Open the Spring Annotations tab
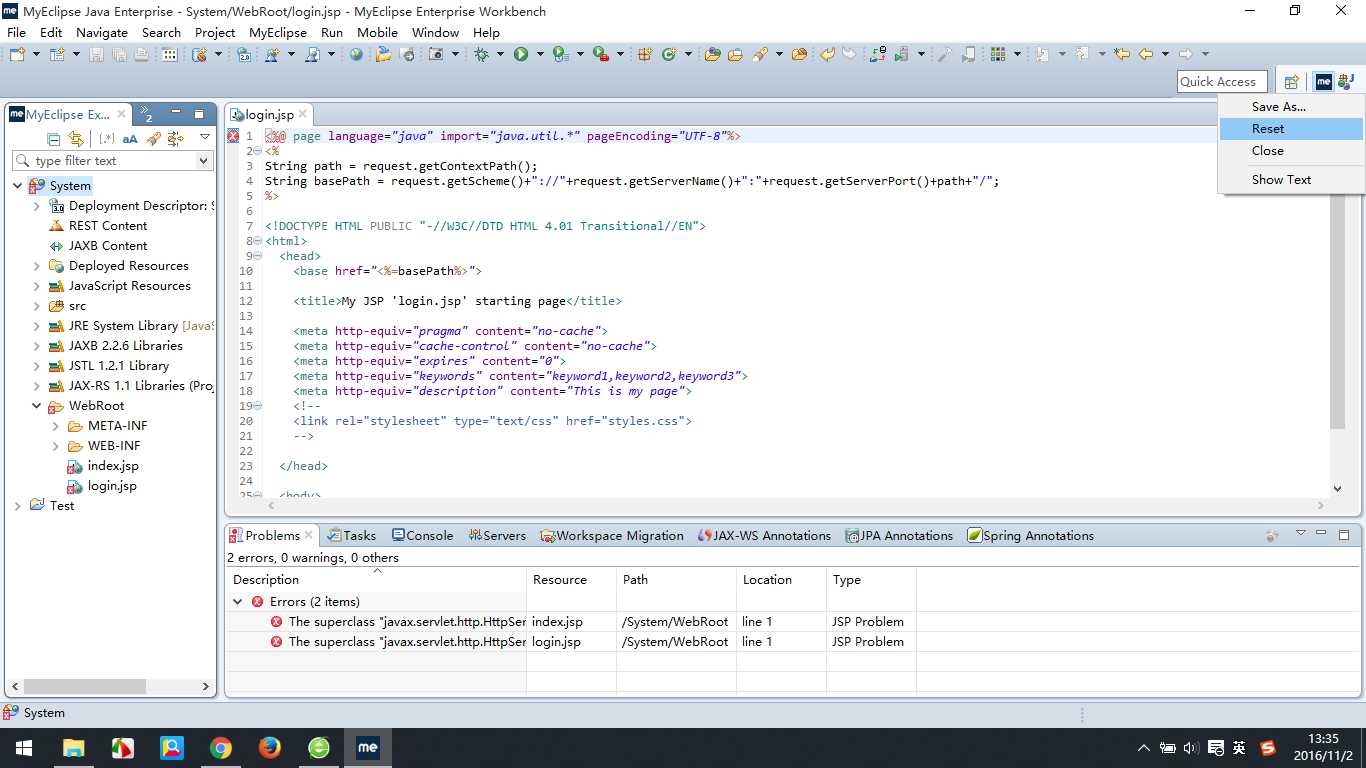 [1031, 536]
